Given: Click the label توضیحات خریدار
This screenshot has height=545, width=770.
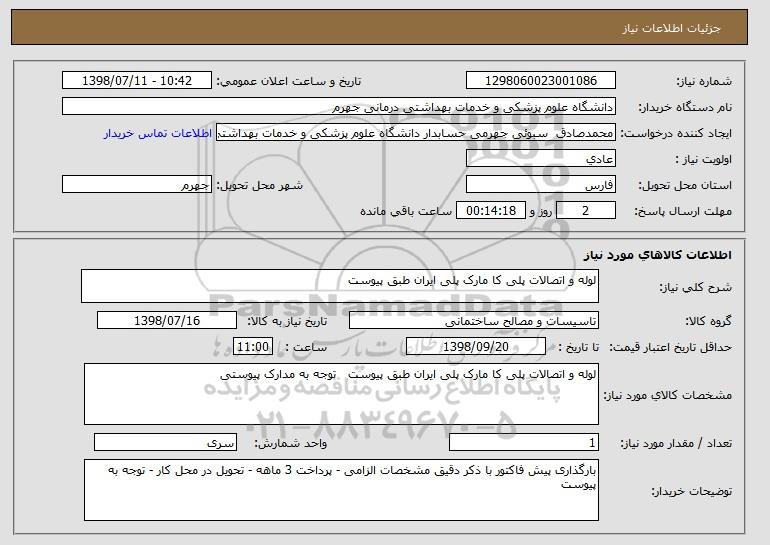Looking at the screenshot, I should pyautogui.click(x=692, y=491).
